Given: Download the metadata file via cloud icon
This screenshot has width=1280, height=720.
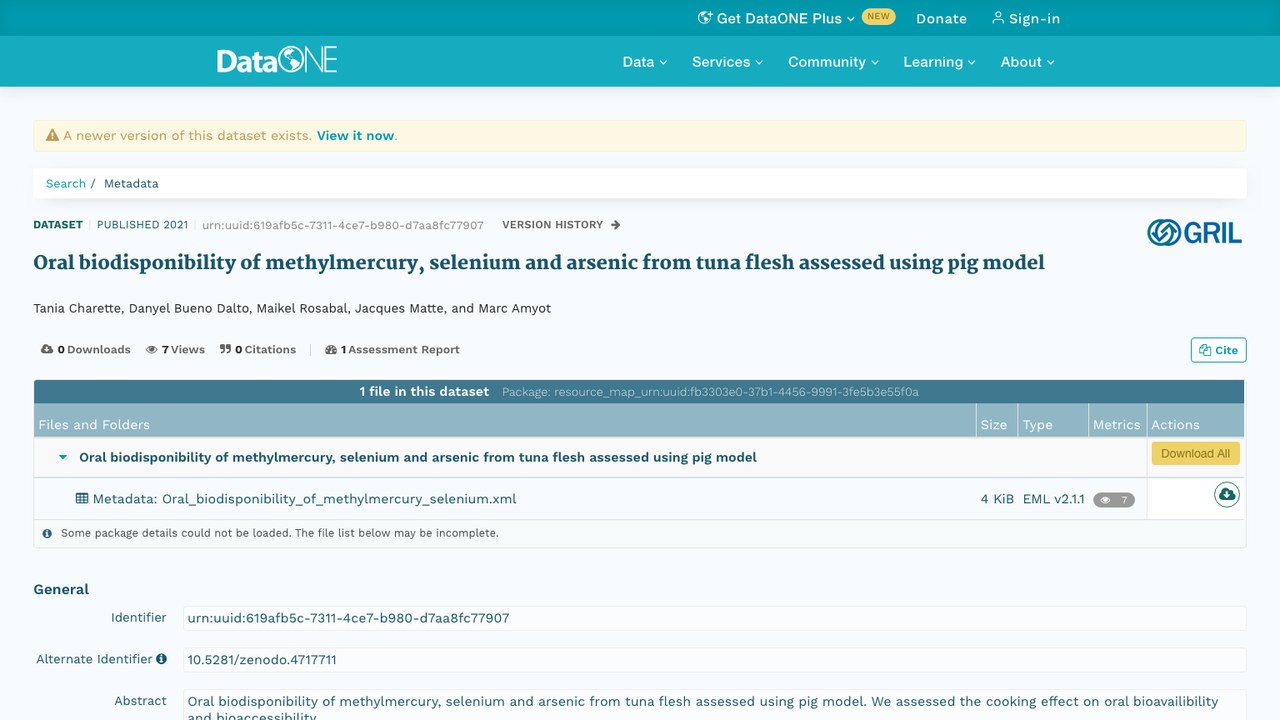Looking at the screenshot, I should (1226, 495).
